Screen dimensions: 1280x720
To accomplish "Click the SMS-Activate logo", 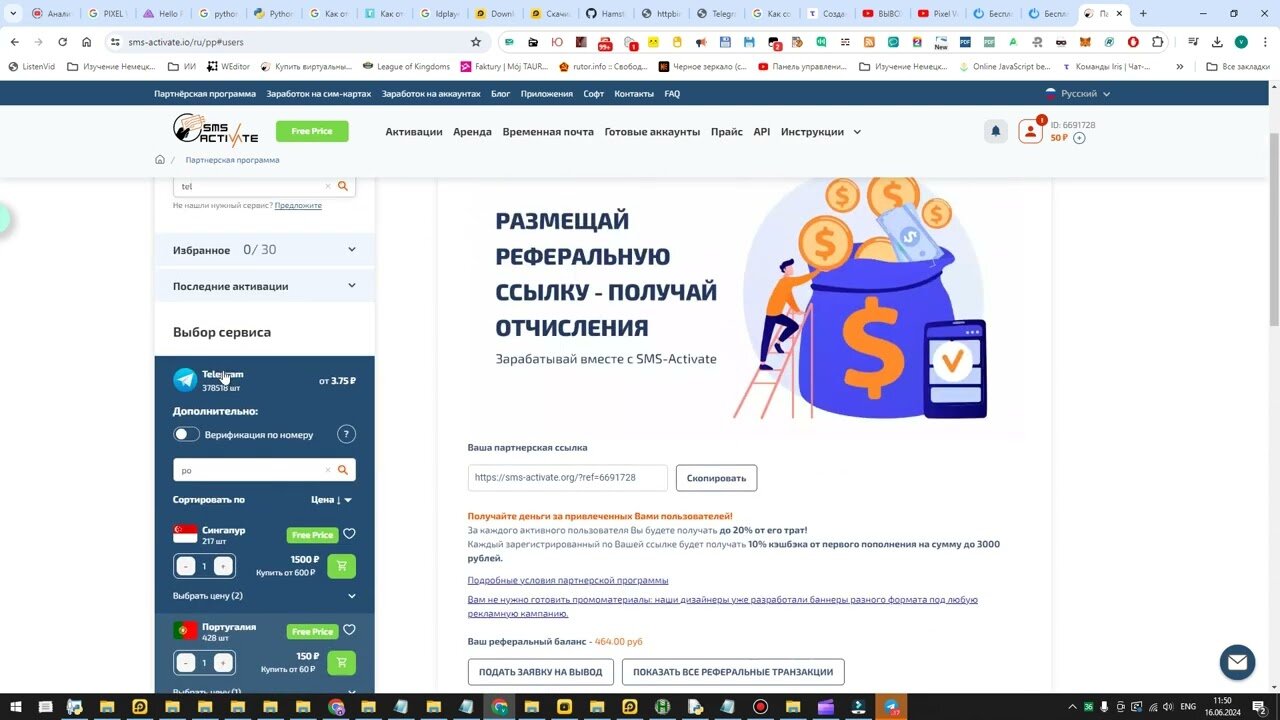I will 215,130.
